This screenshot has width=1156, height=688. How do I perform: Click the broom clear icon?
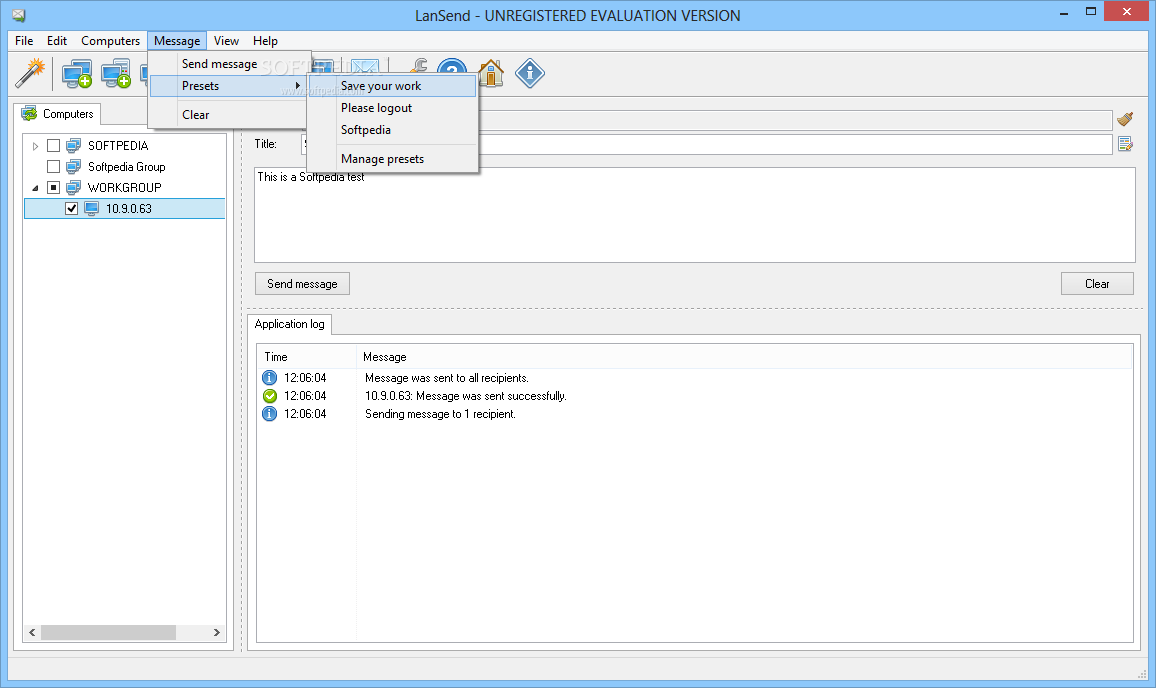1125,119
